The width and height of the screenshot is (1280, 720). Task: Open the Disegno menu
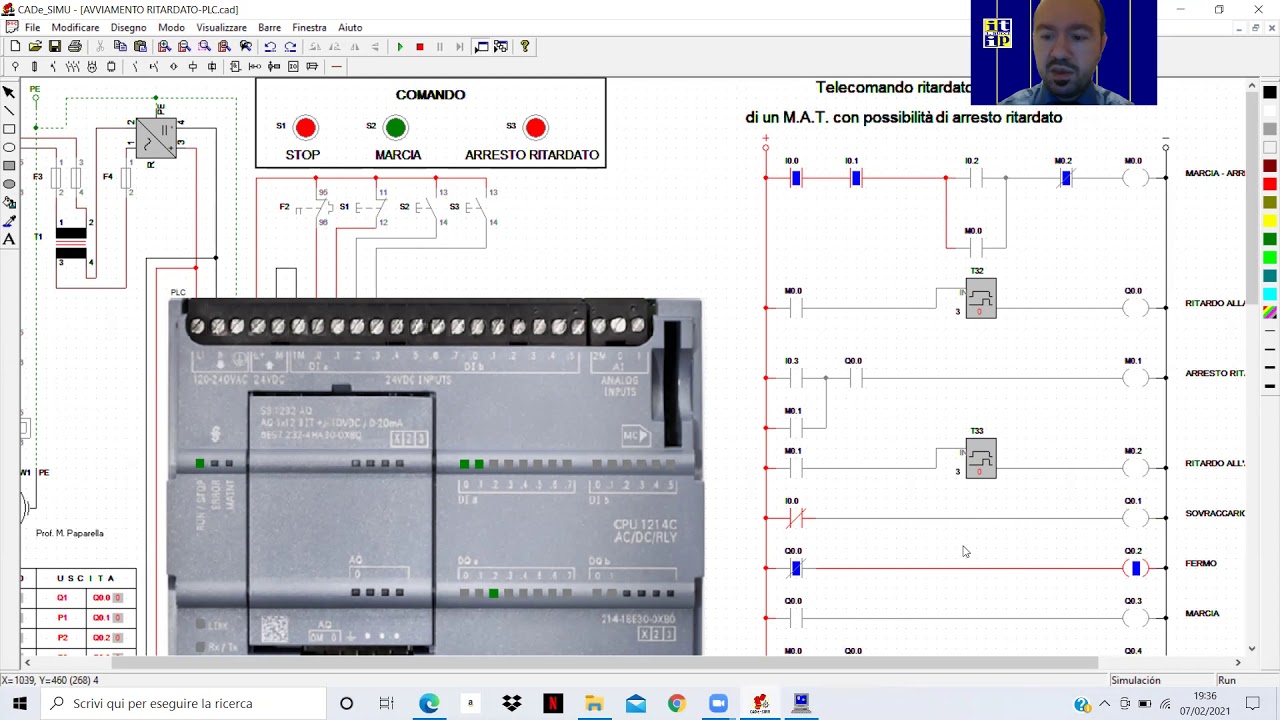[128, 27]
